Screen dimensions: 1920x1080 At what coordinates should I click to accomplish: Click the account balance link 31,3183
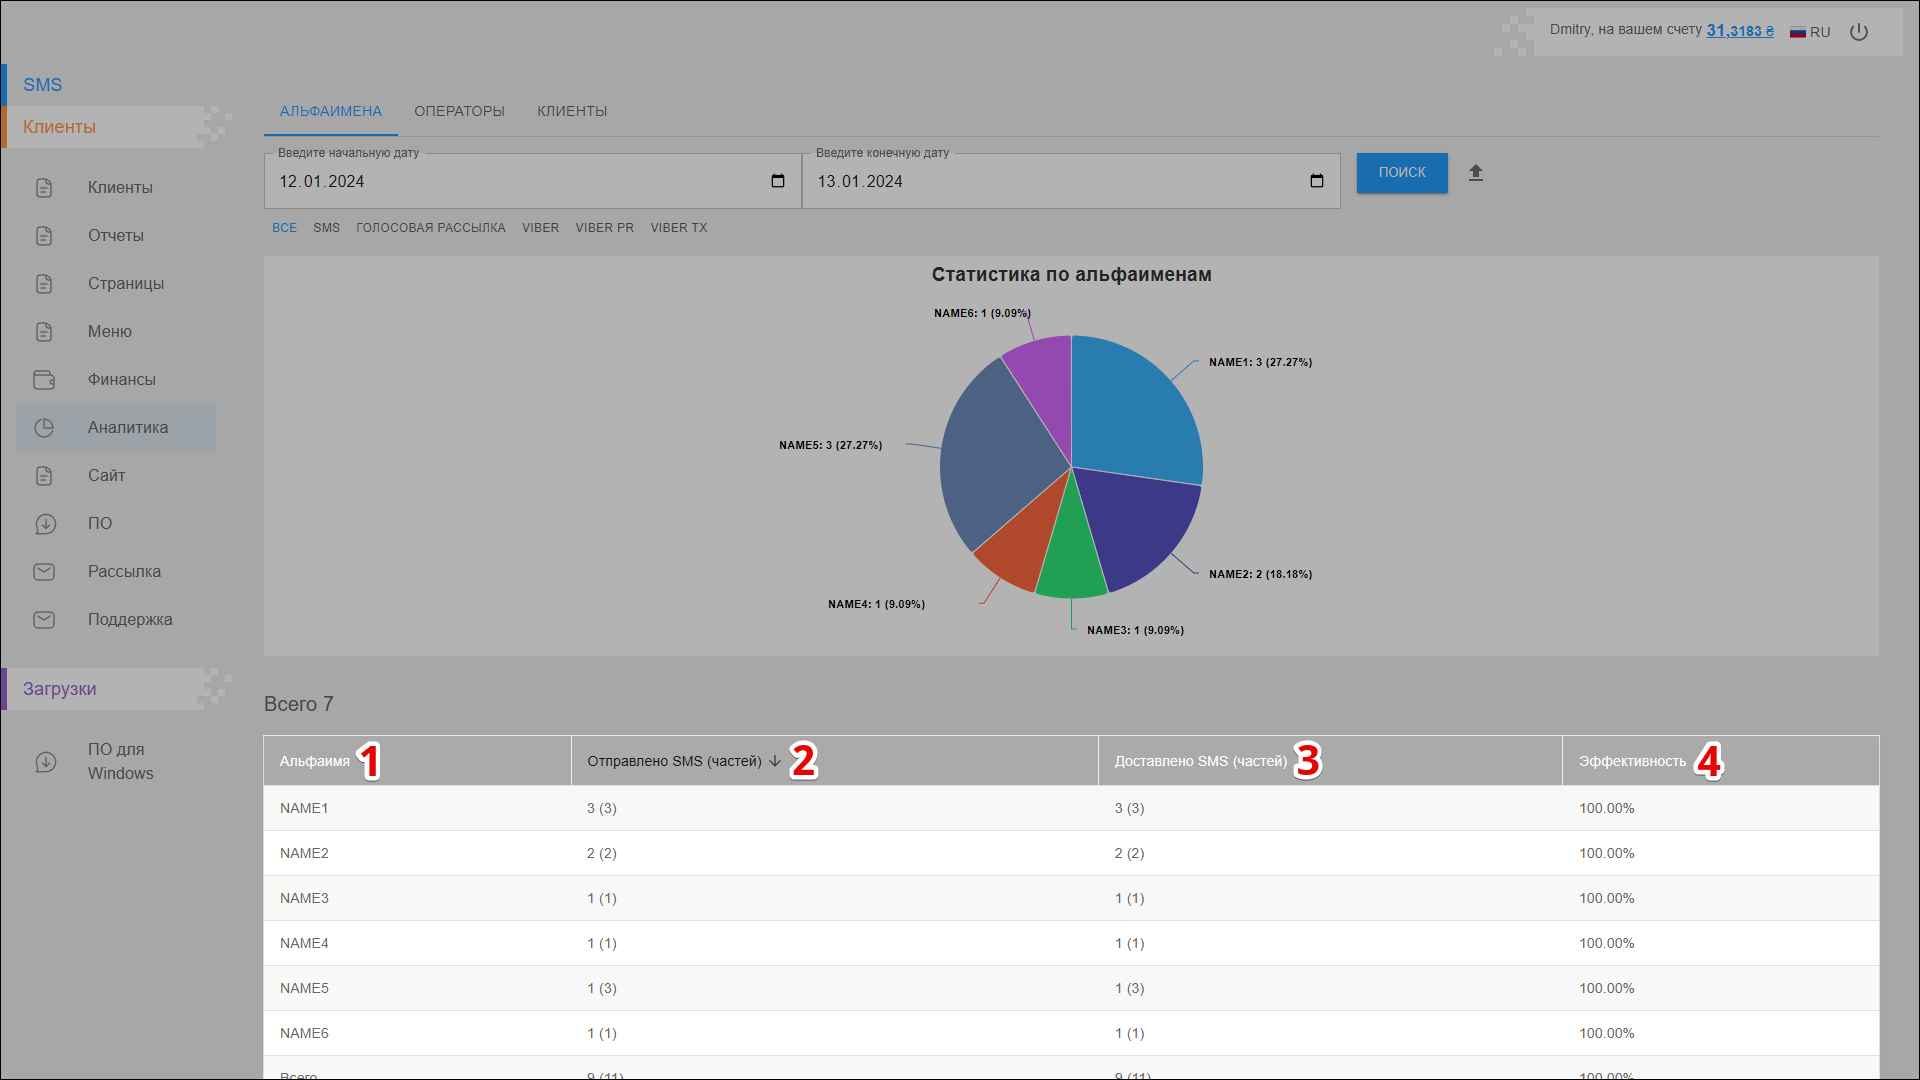[1739, 31]
